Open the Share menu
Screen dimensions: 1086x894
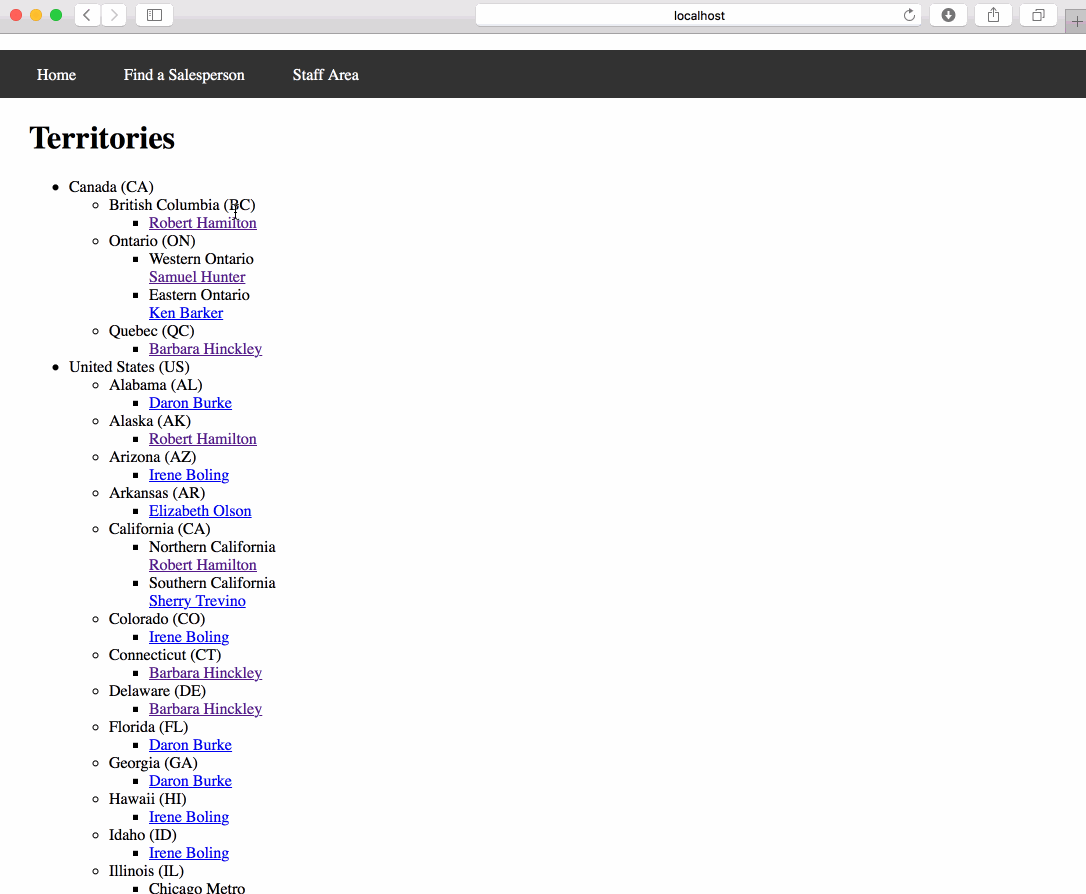click(x=992, y=15)
